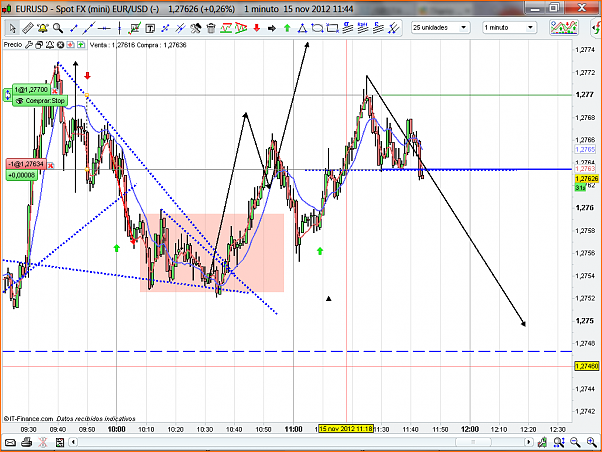Click the 1,27460 yellow price label
The height and width of the screenshot is (452, 602).
tap(586, 366)
